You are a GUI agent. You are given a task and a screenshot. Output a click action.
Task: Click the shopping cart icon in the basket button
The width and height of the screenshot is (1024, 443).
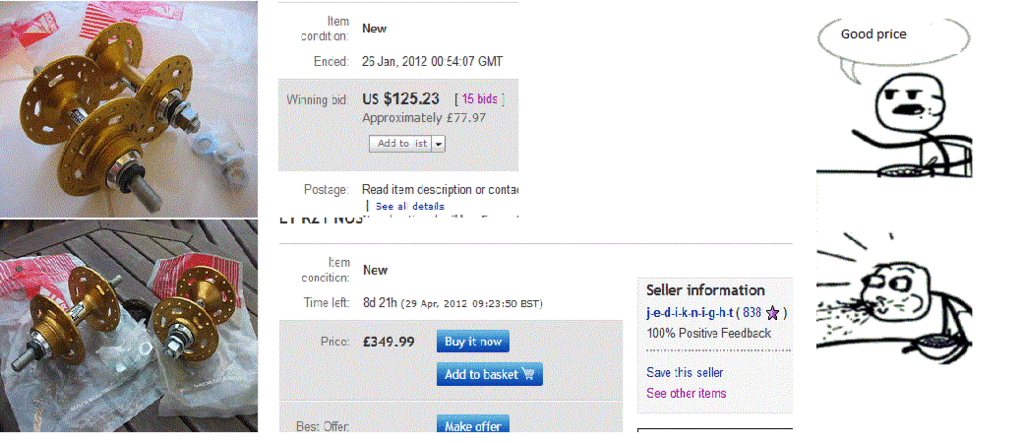tap(528, 374)
